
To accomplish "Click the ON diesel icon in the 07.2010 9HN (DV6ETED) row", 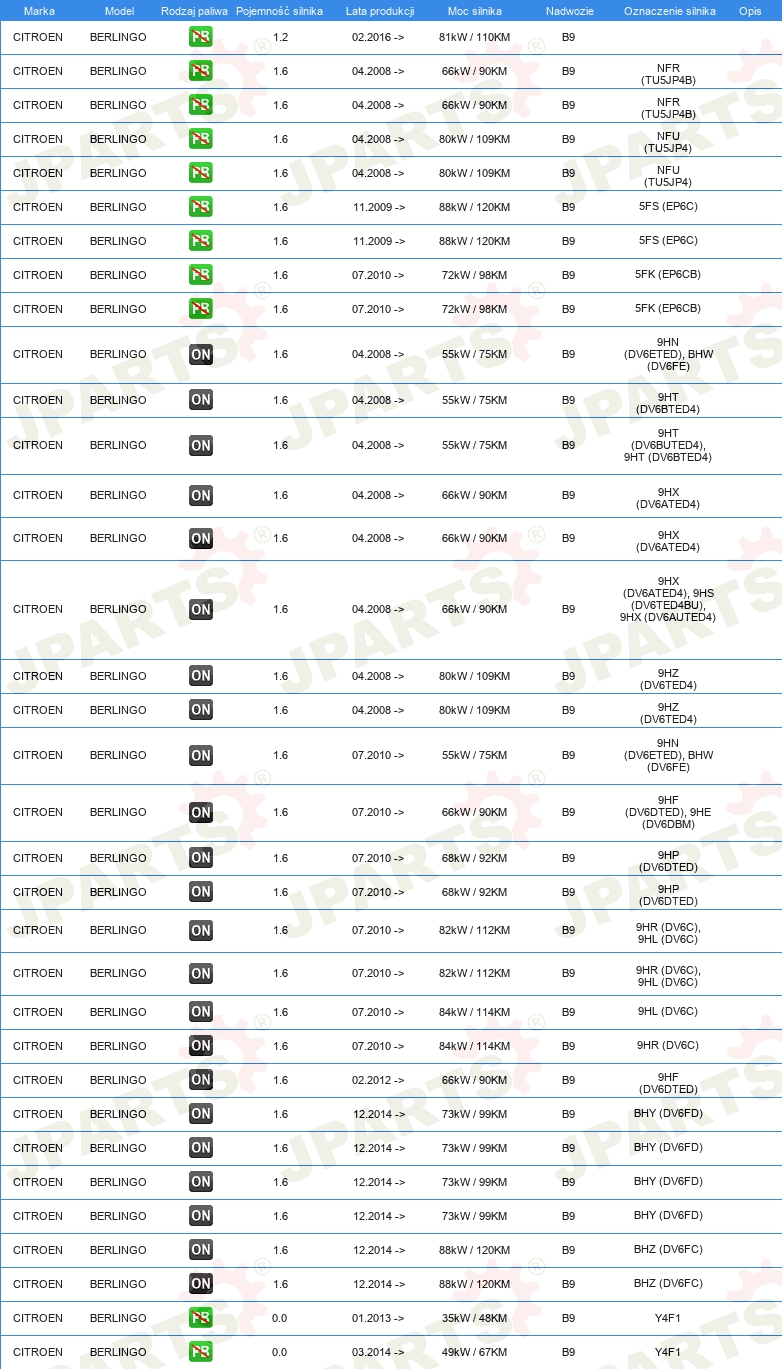I will 201,755.
